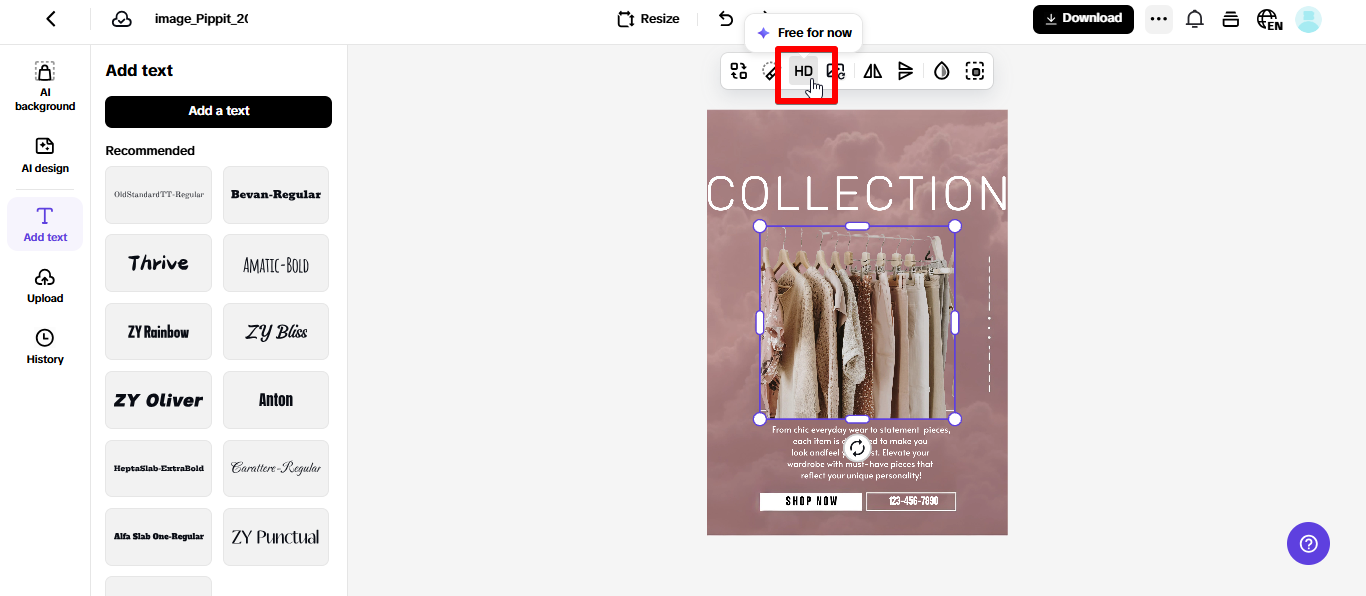Choose the ZY Rainbow font style
1366x596 pixels.
(x=158, y=331)
